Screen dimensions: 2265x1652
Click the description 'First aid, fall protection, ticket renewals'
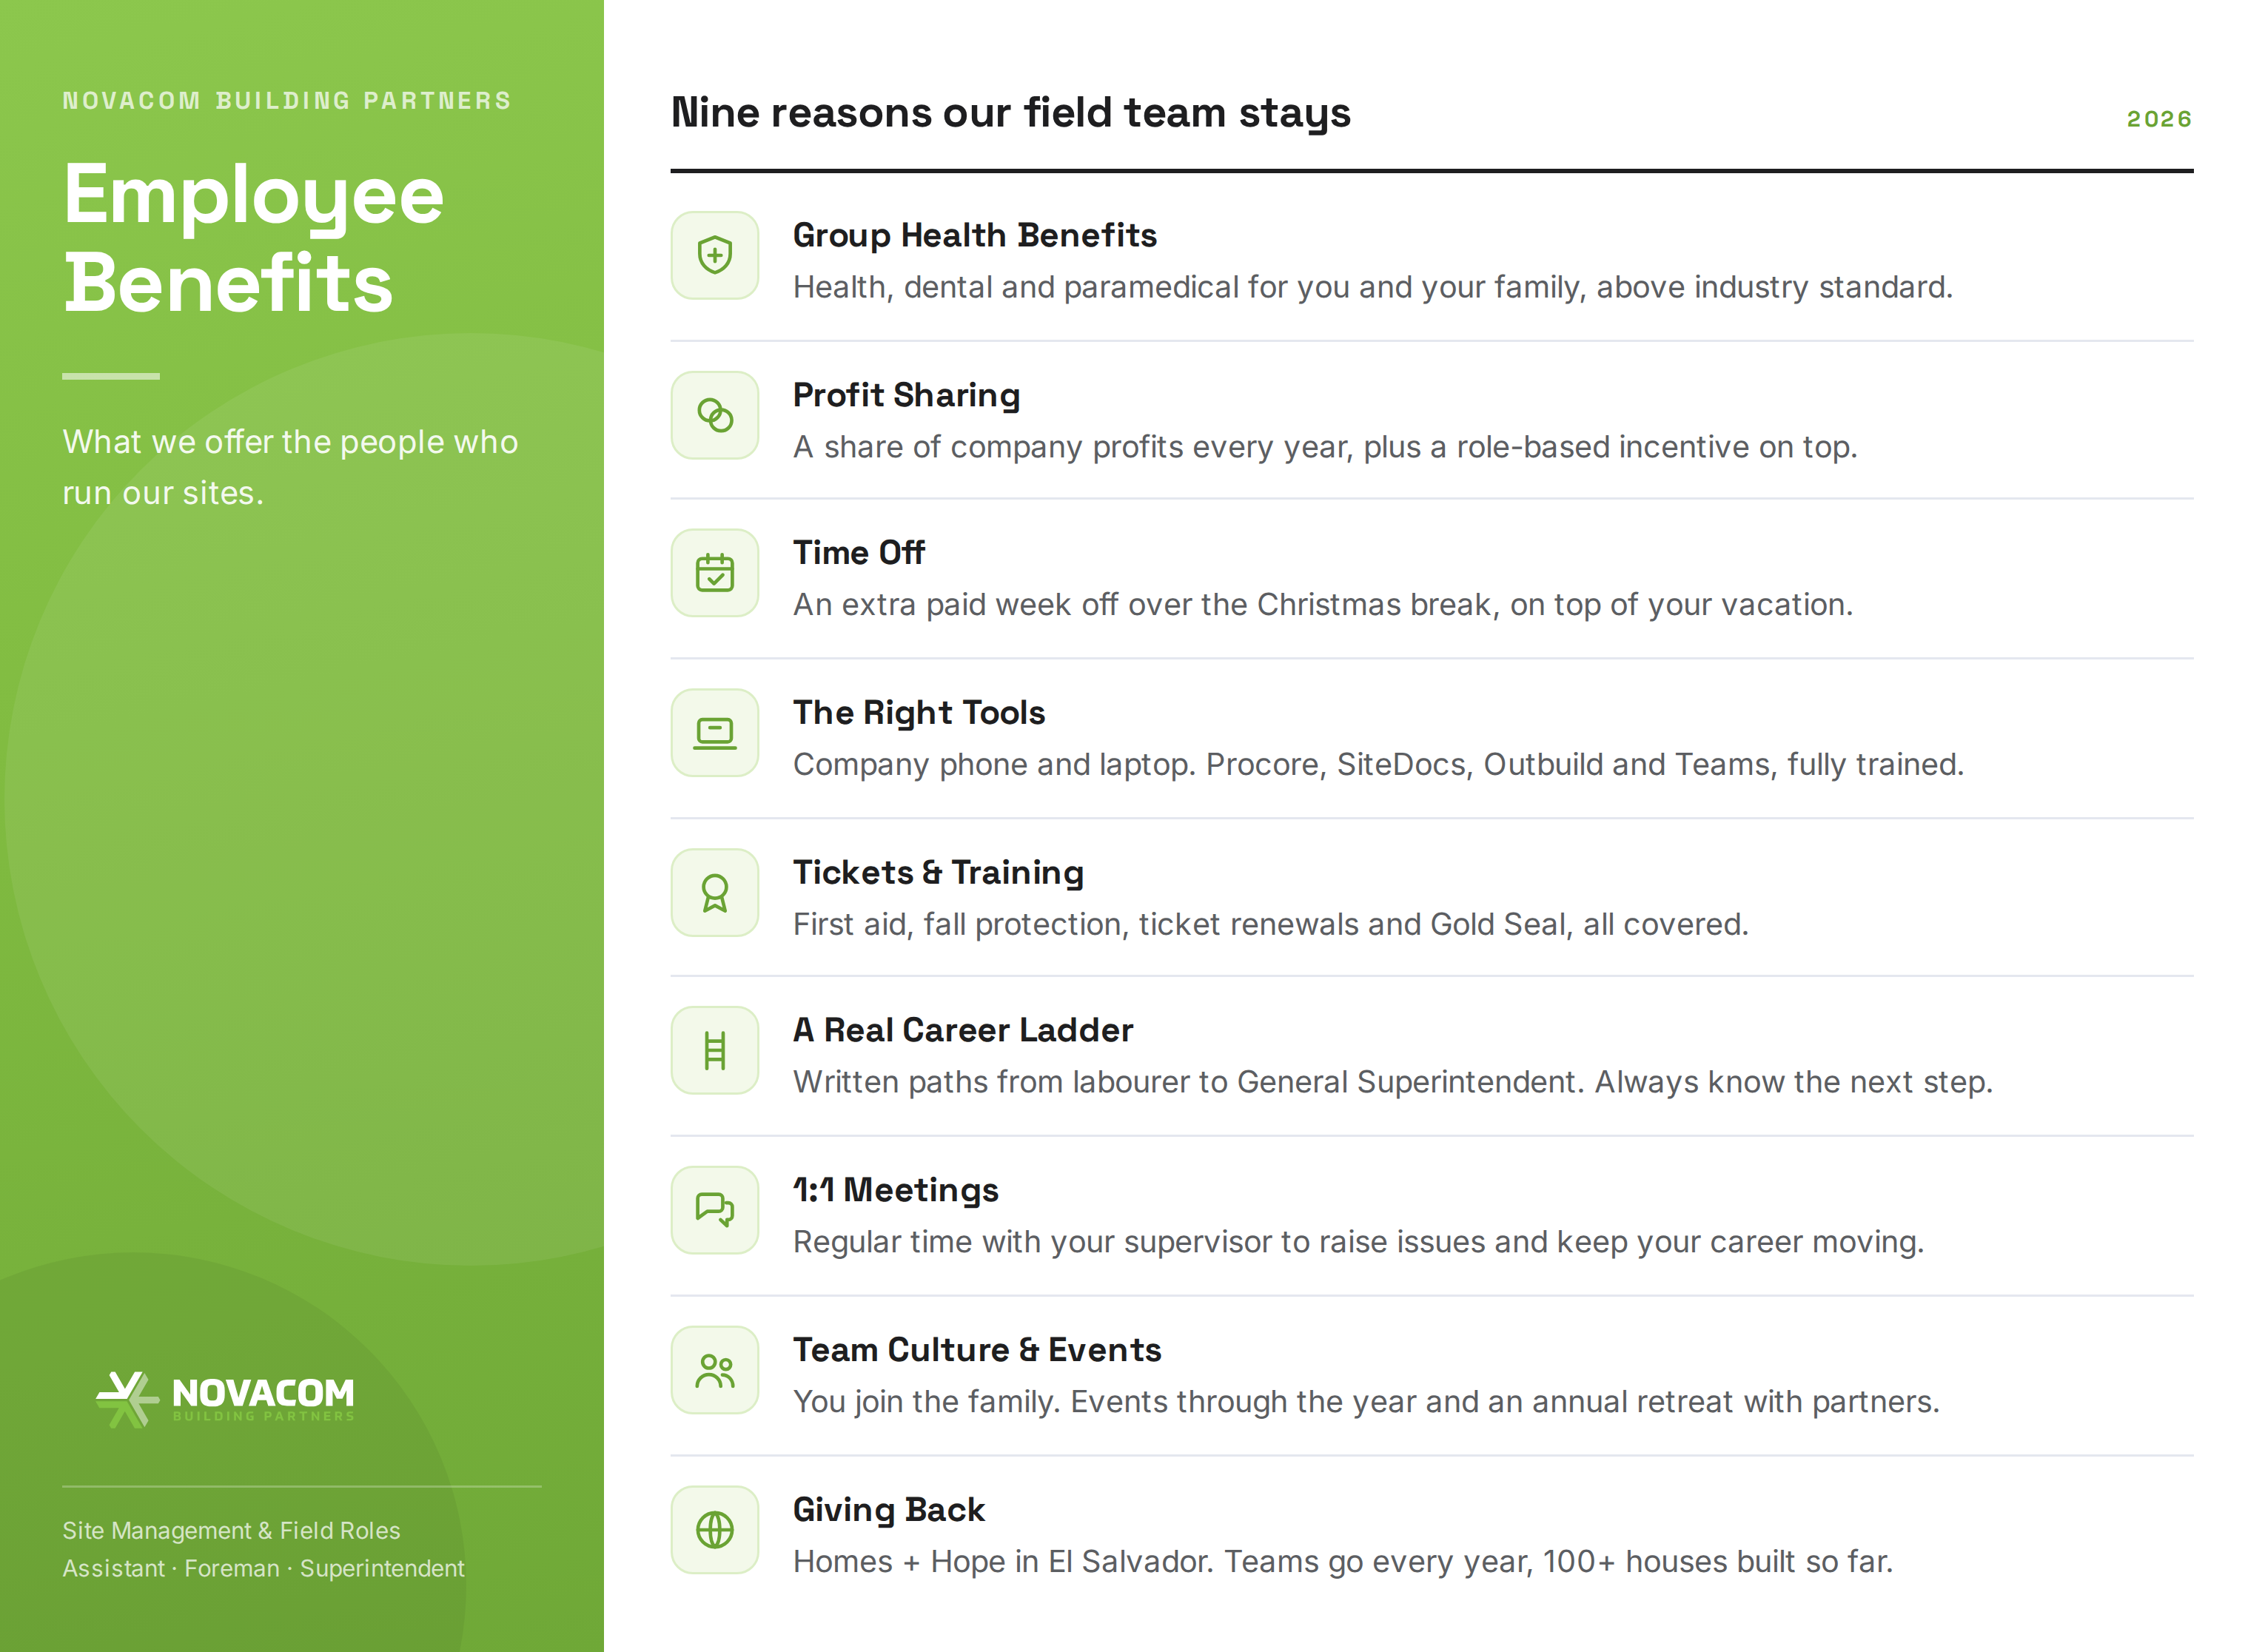(1271, 925)
